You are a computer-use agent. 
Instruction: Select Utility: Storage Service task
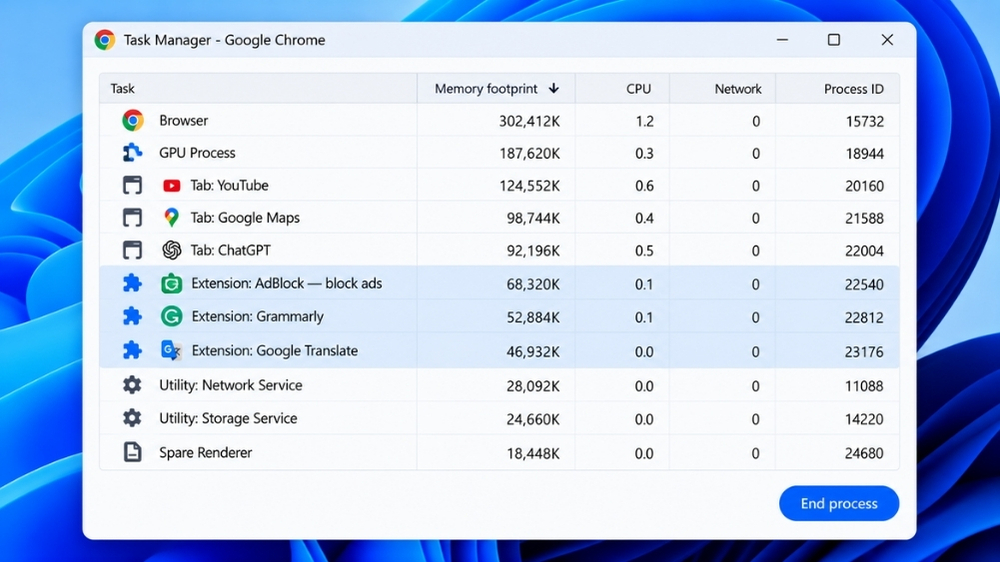coord(499,418)
